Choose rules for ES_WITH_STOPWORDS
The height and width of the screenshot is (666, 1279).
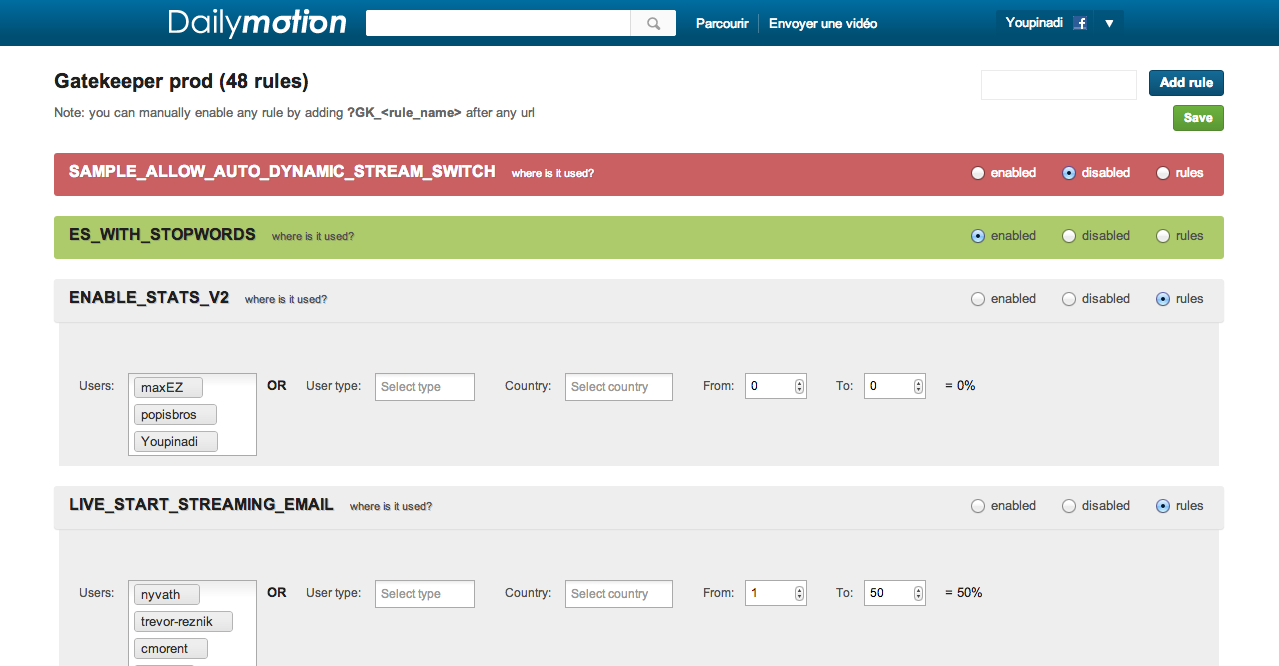pos(1163,236)
